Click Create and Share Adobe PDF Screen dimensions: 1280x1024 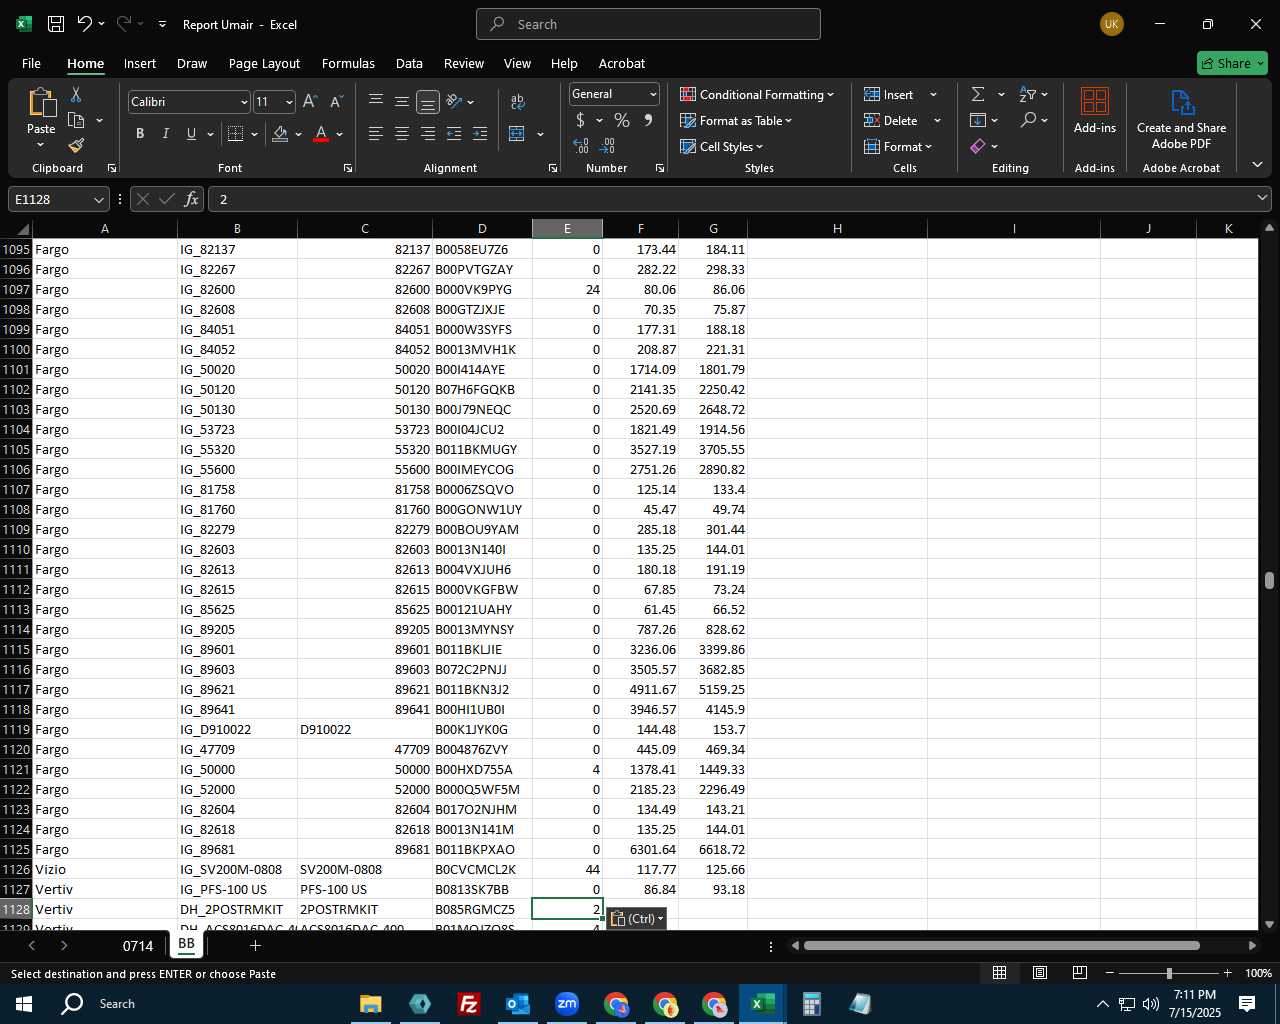pyautogui.click(x=1181, y=120)
